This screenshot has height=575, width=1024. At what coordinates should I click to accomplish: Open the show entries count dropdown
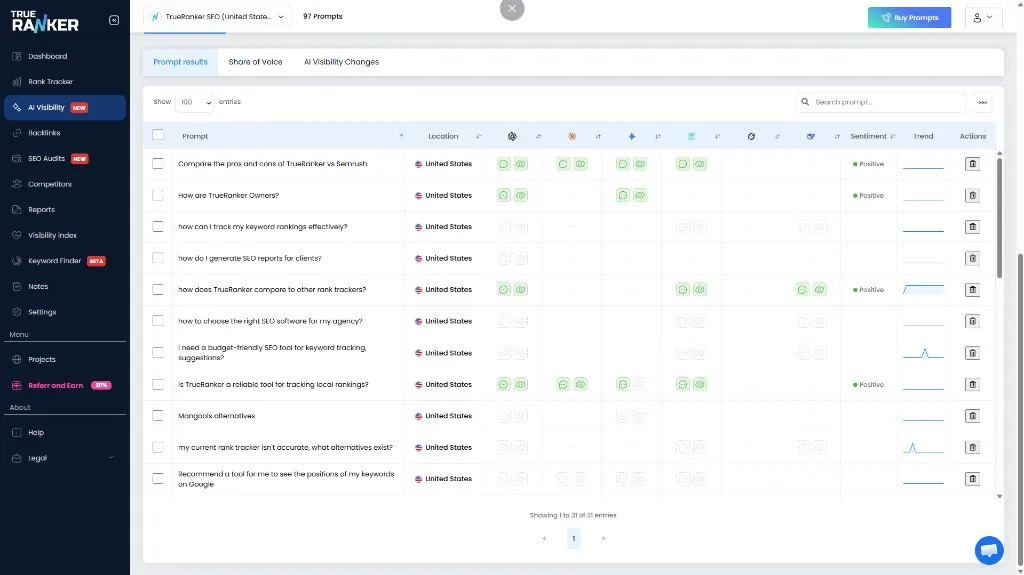(195, 102)
